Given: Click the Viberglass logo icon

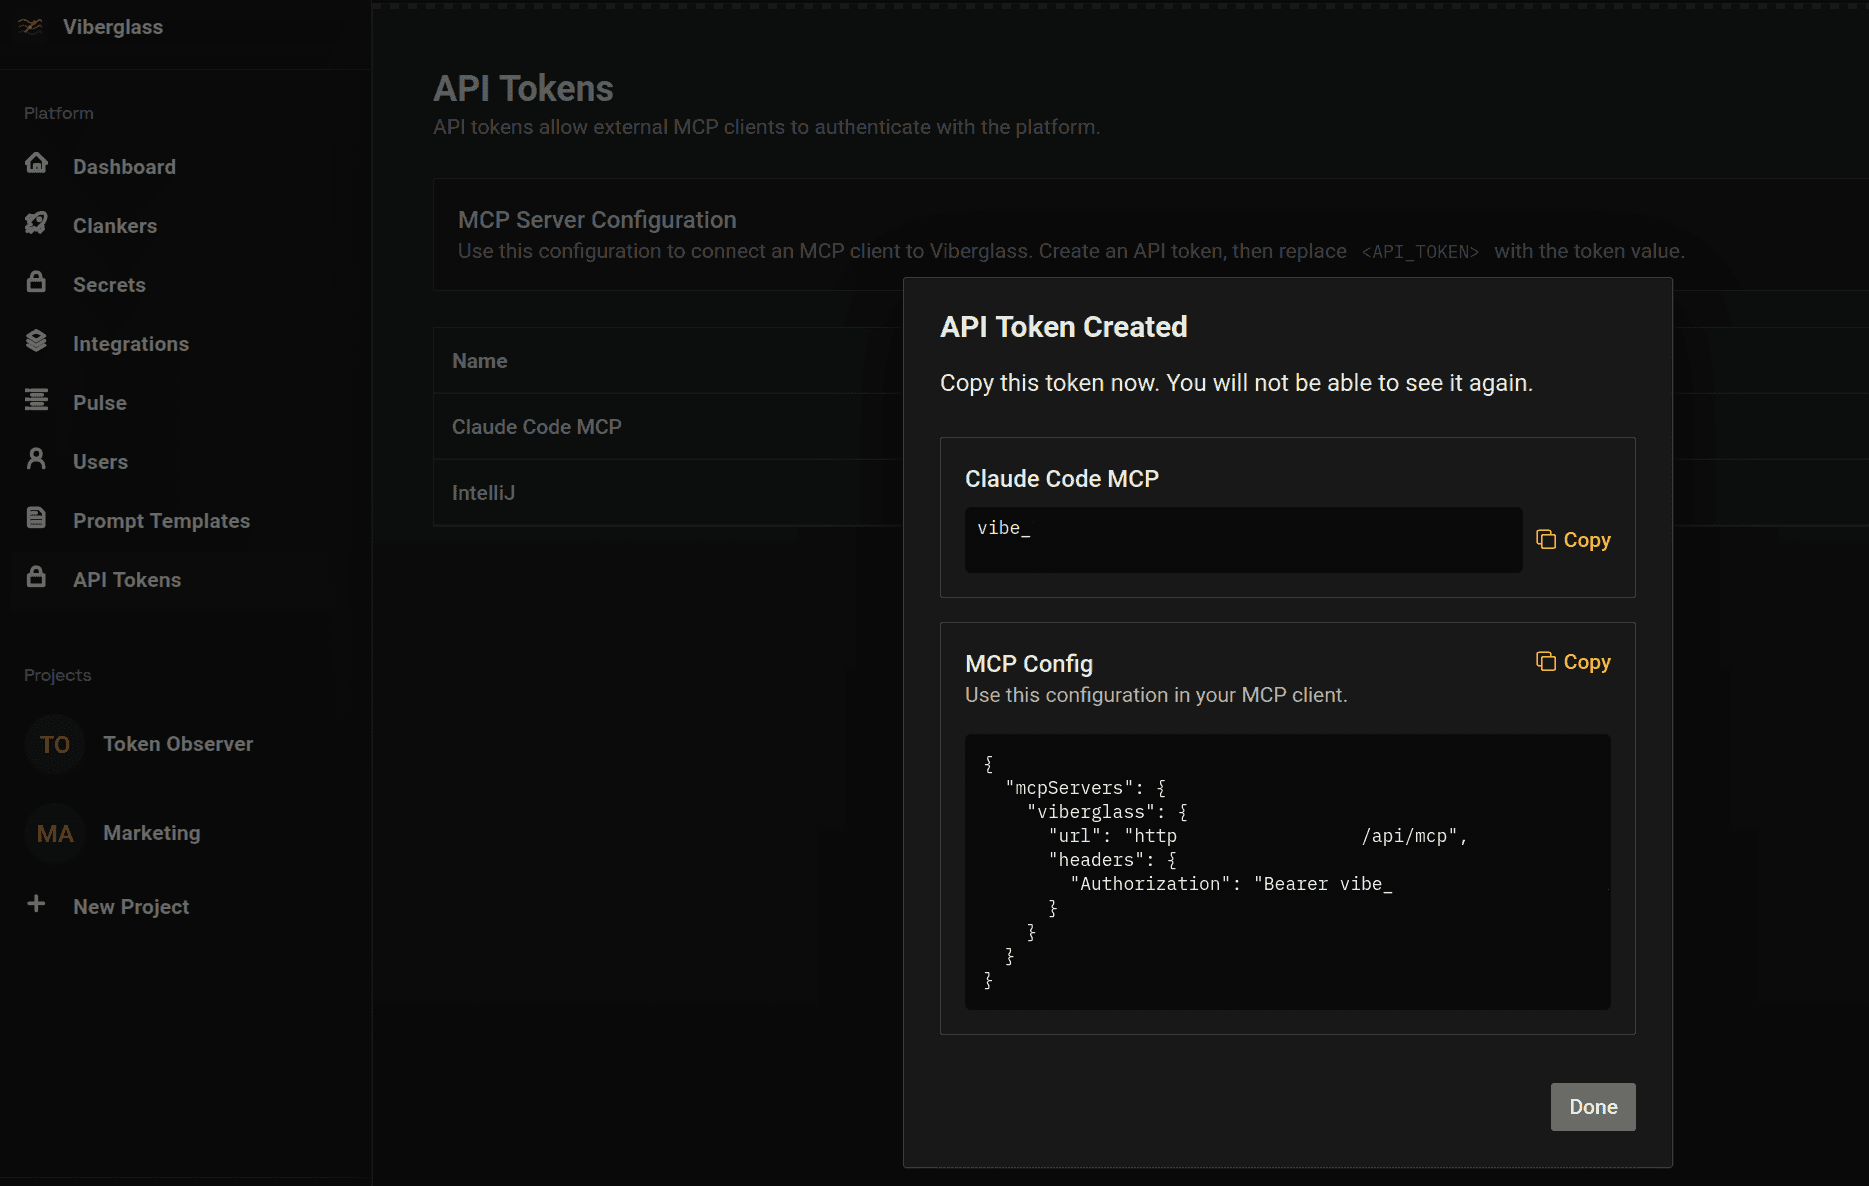Looking at the screenshot, I should tap(31, 26).
